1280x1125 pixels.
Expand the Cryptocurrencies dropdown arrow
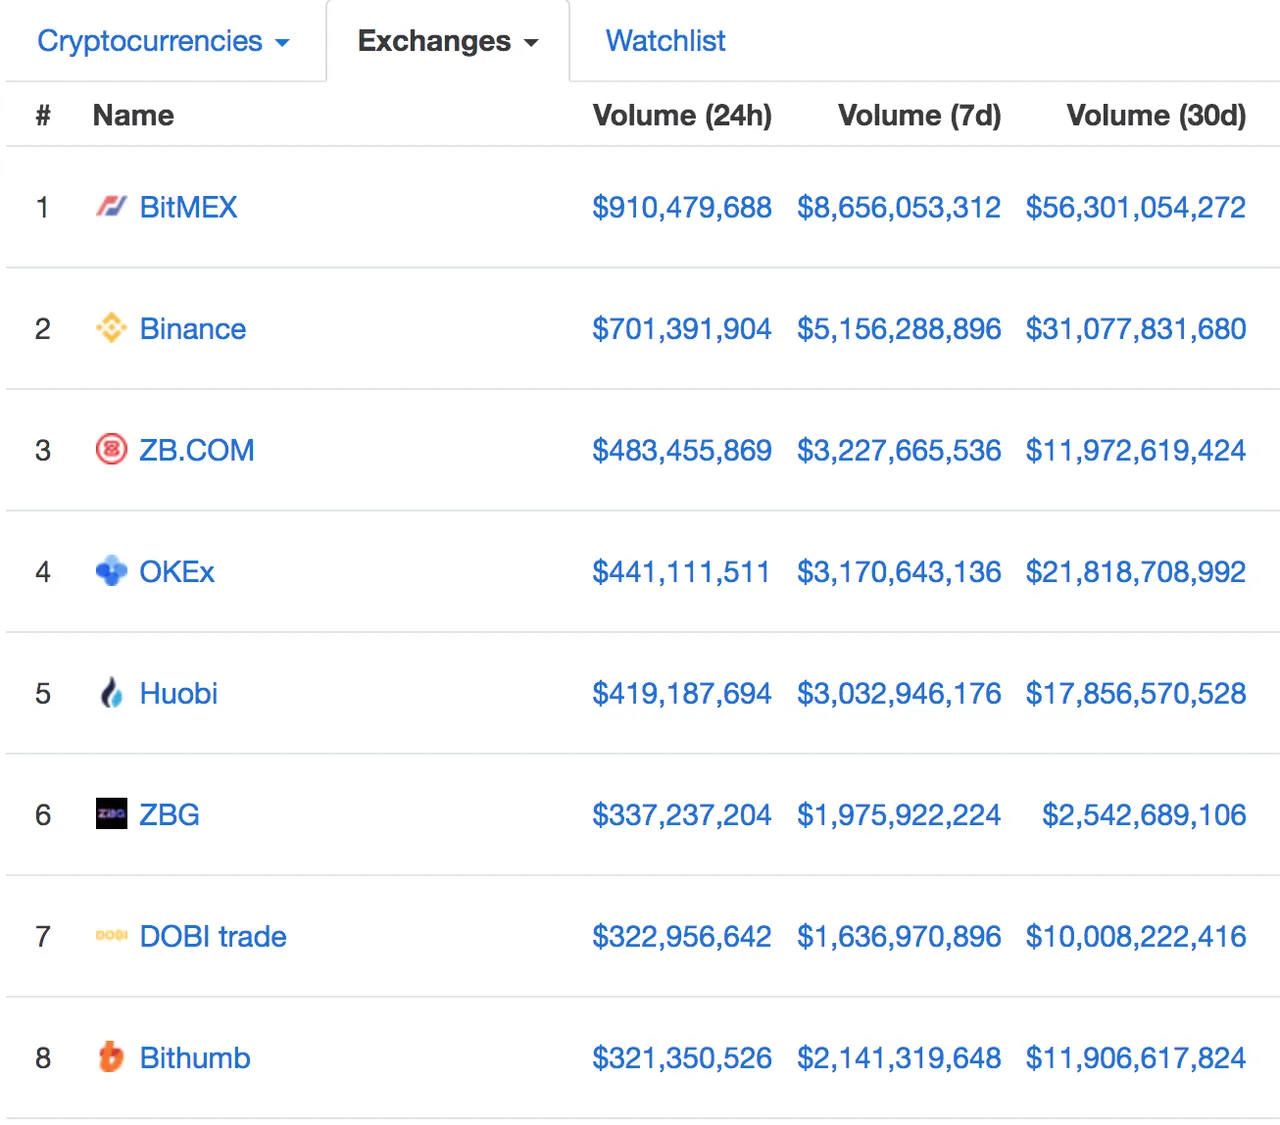pyautogui.click(x=282, y=43)
